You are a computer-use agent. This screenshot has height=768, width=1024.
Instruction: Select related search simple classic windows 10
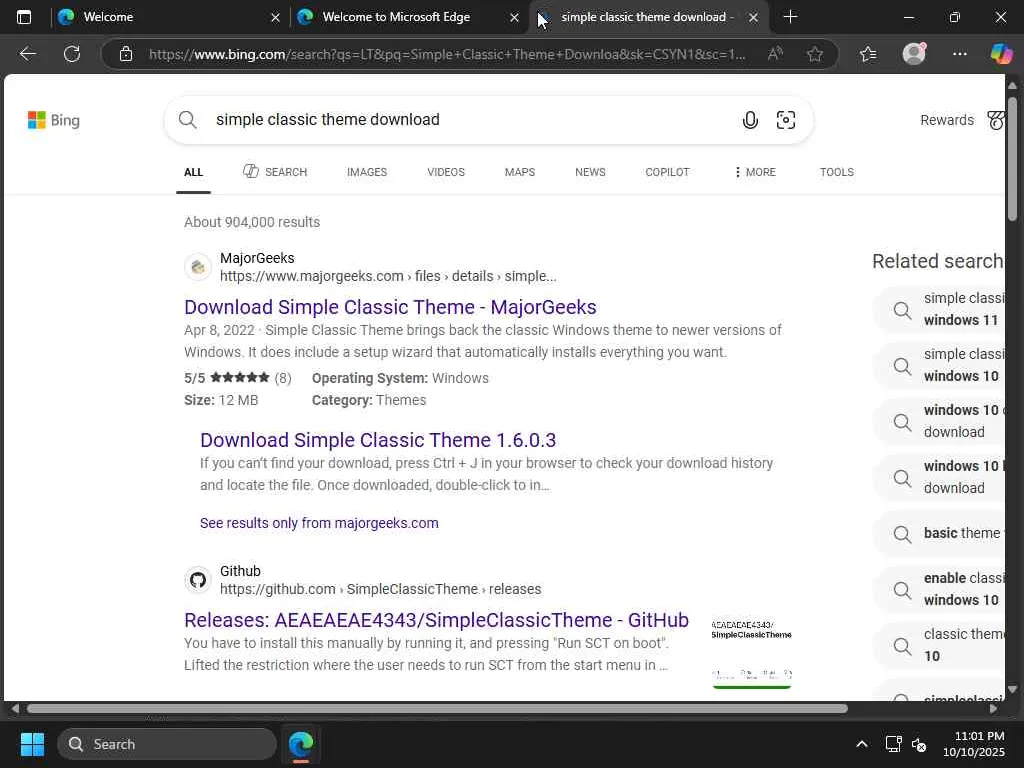click(x=940, y=365)
